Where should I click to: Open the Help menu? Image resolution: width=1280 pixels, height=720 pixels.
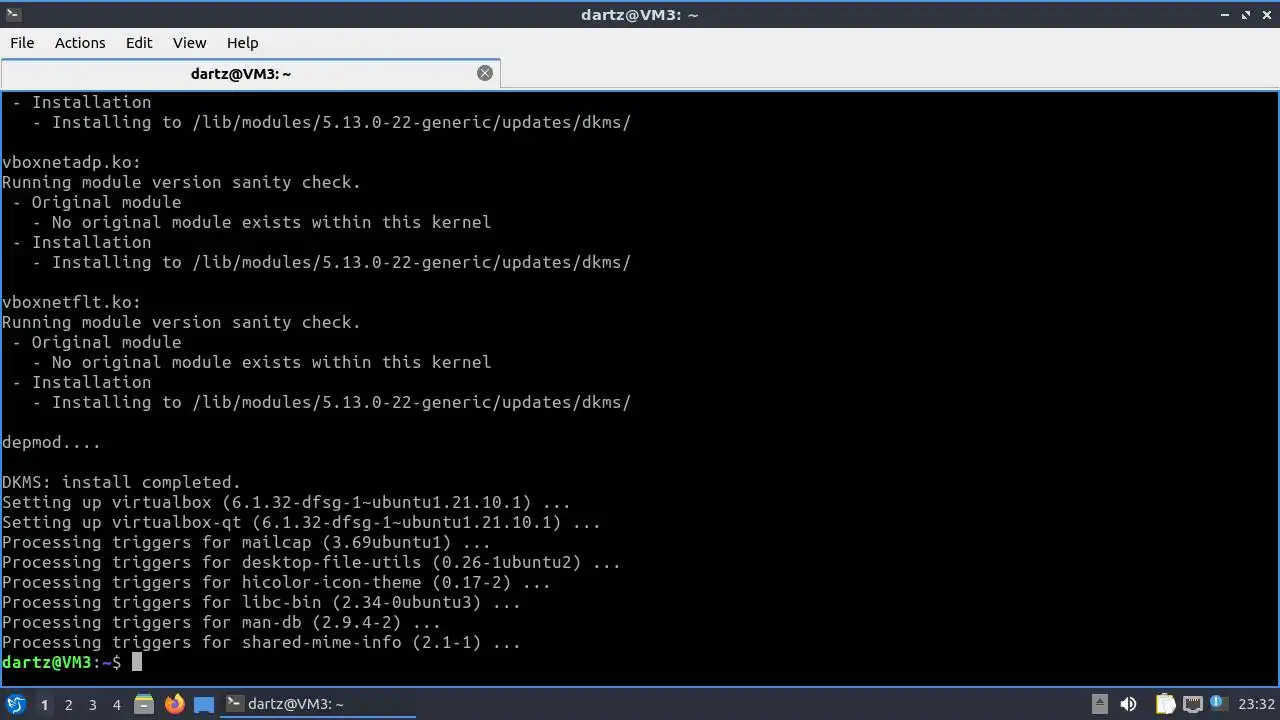(242, 43)
